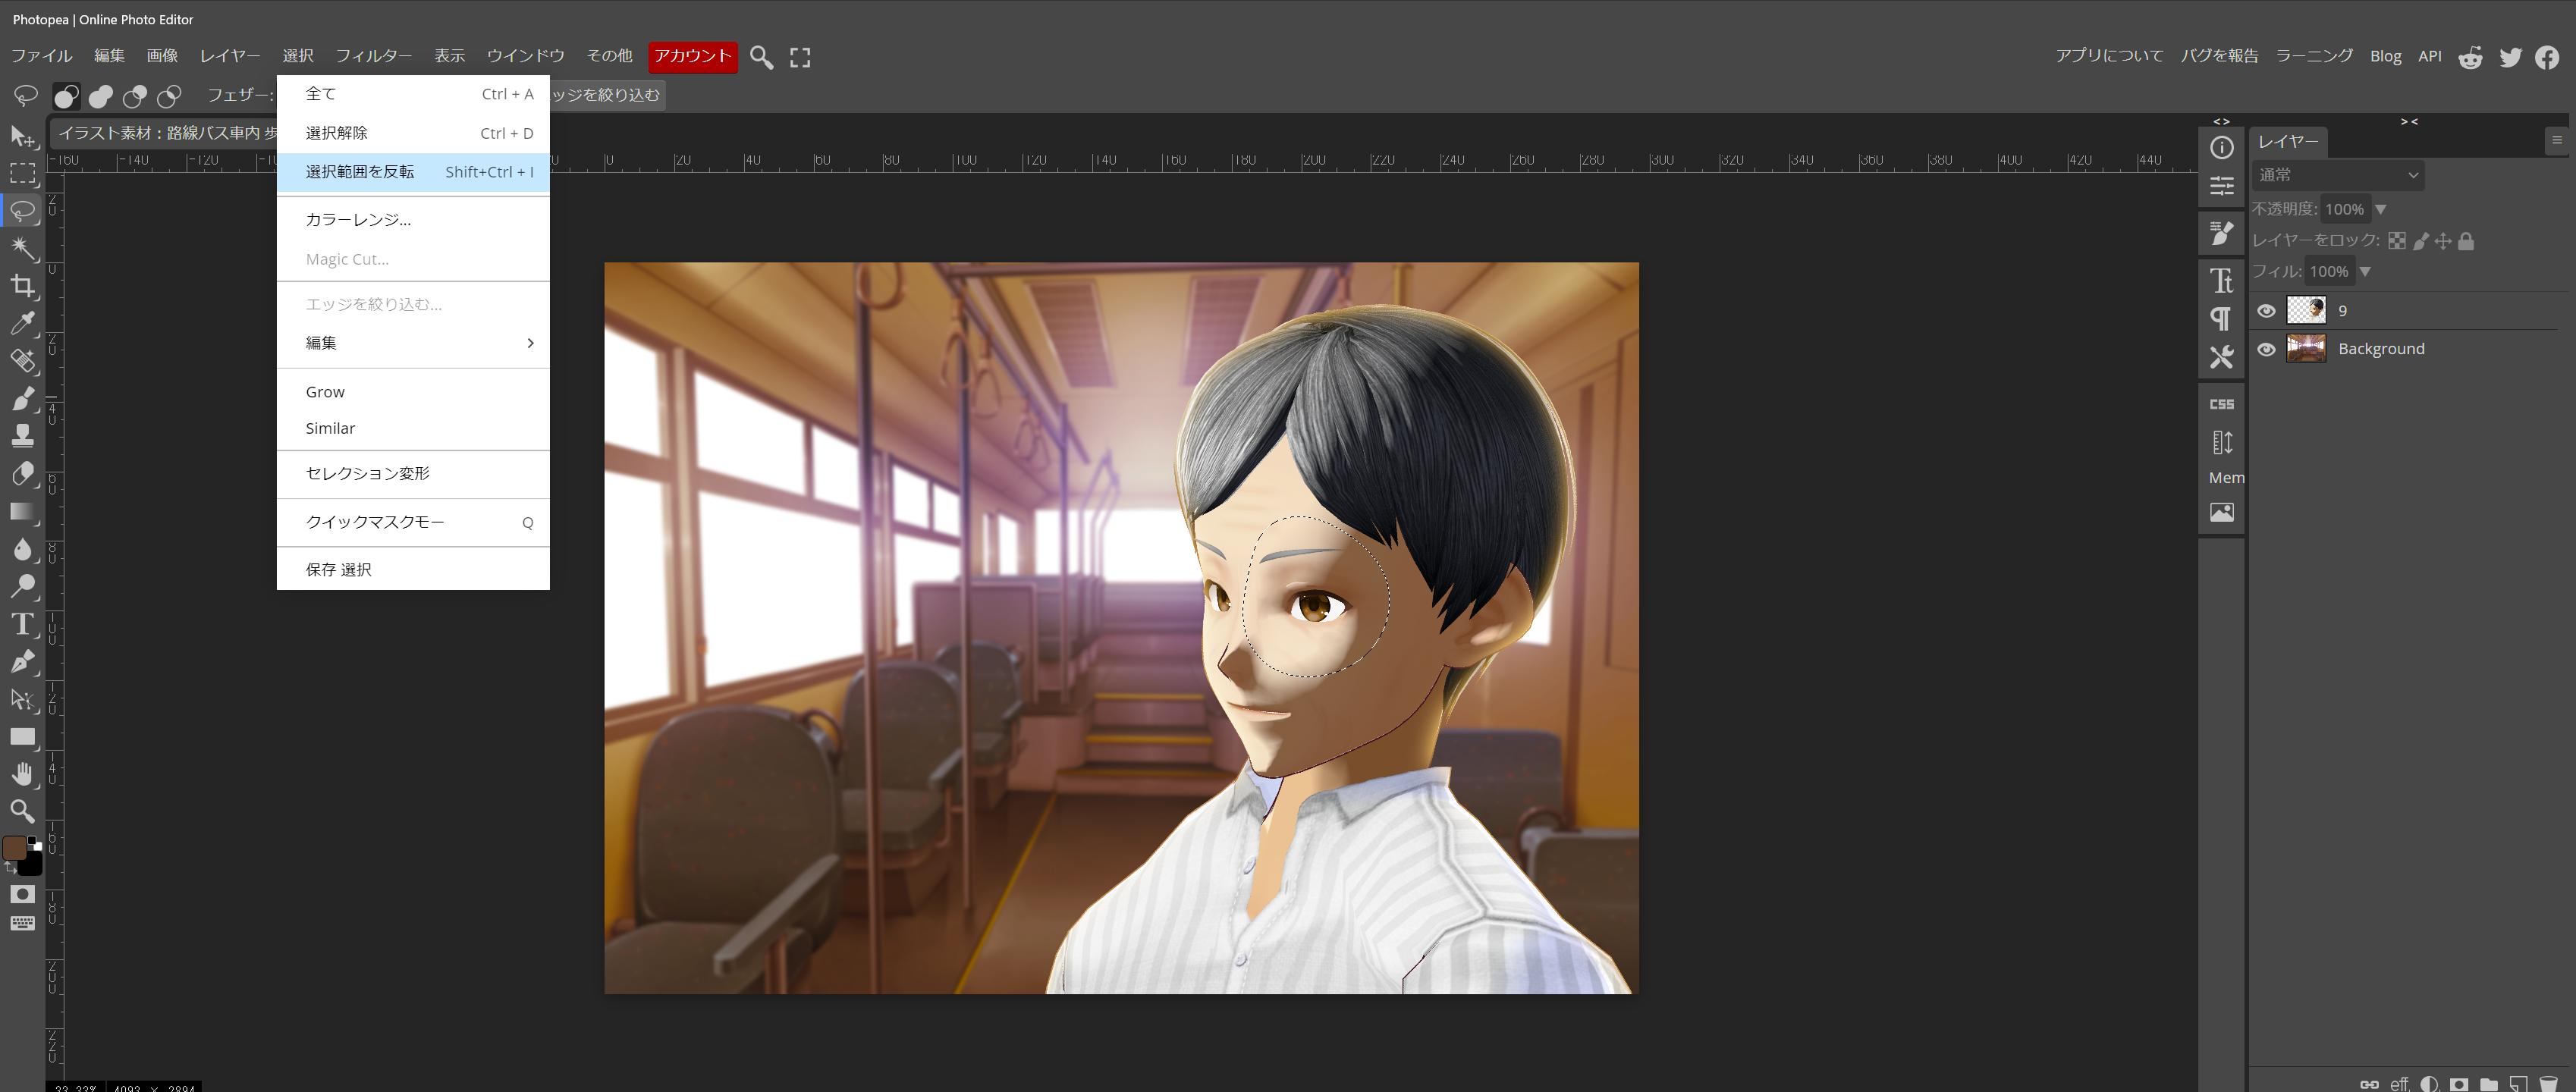This screenshot has width=2576, height=1092.
Task: Select the Eyedropper tool
Action: coord(22,323)
